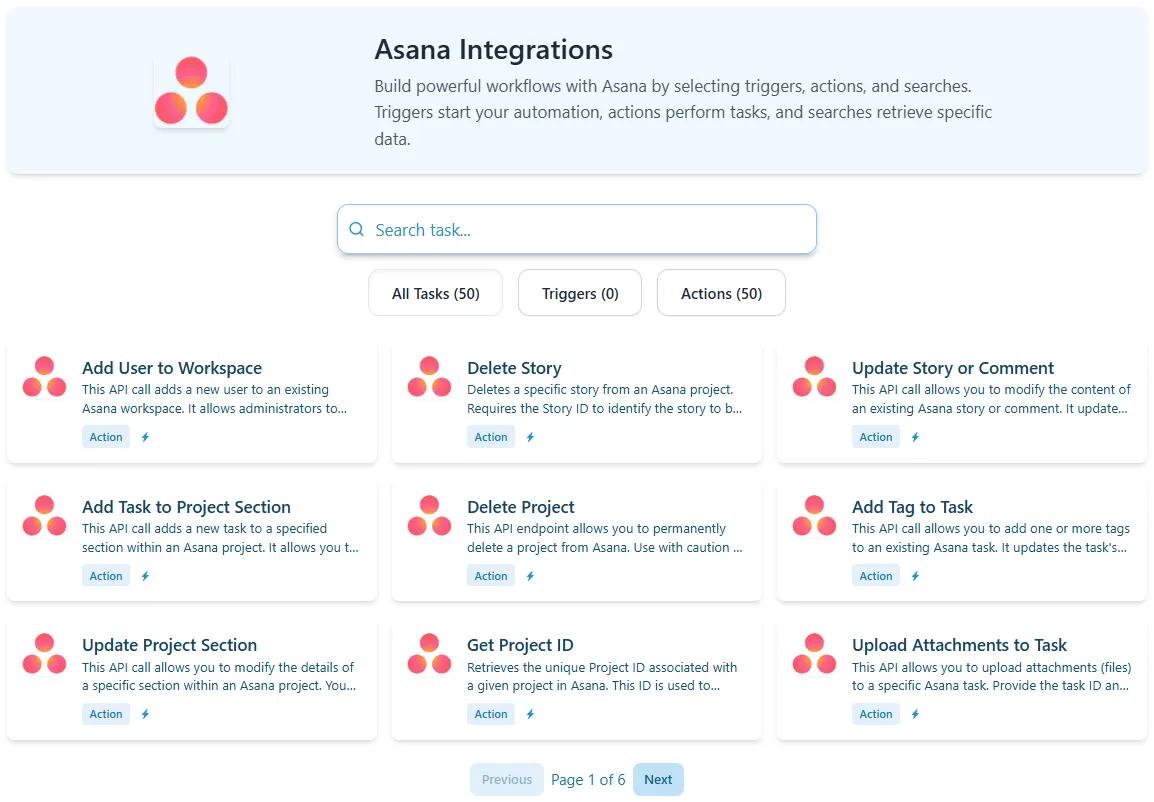Click lightning bolt icon on Get Project ID card
The image size is (1154, 802).
530,714
